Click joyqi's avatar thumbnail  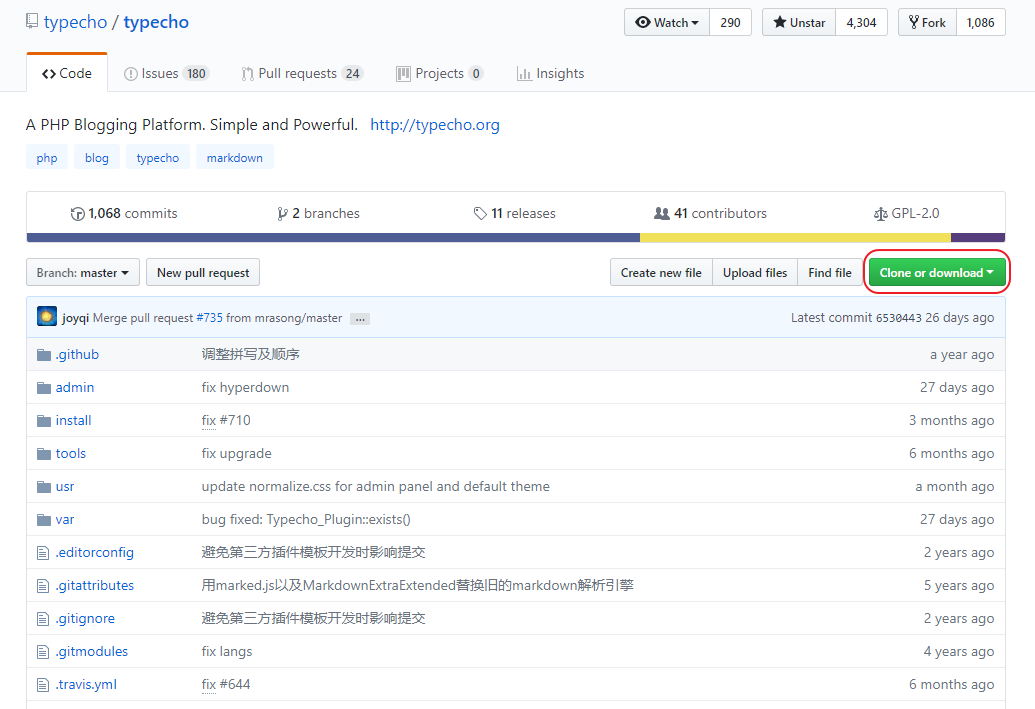(47, 317)
